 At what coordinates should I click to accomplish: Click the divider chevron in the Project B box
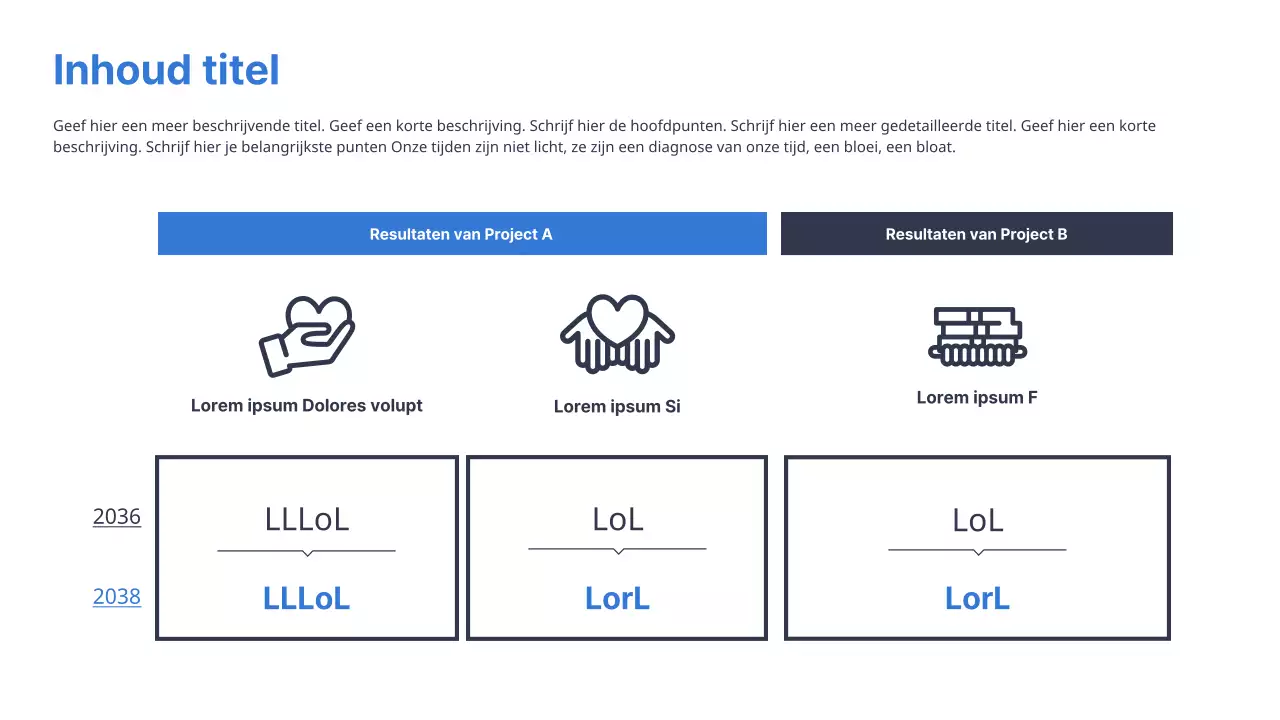[977, 551]
